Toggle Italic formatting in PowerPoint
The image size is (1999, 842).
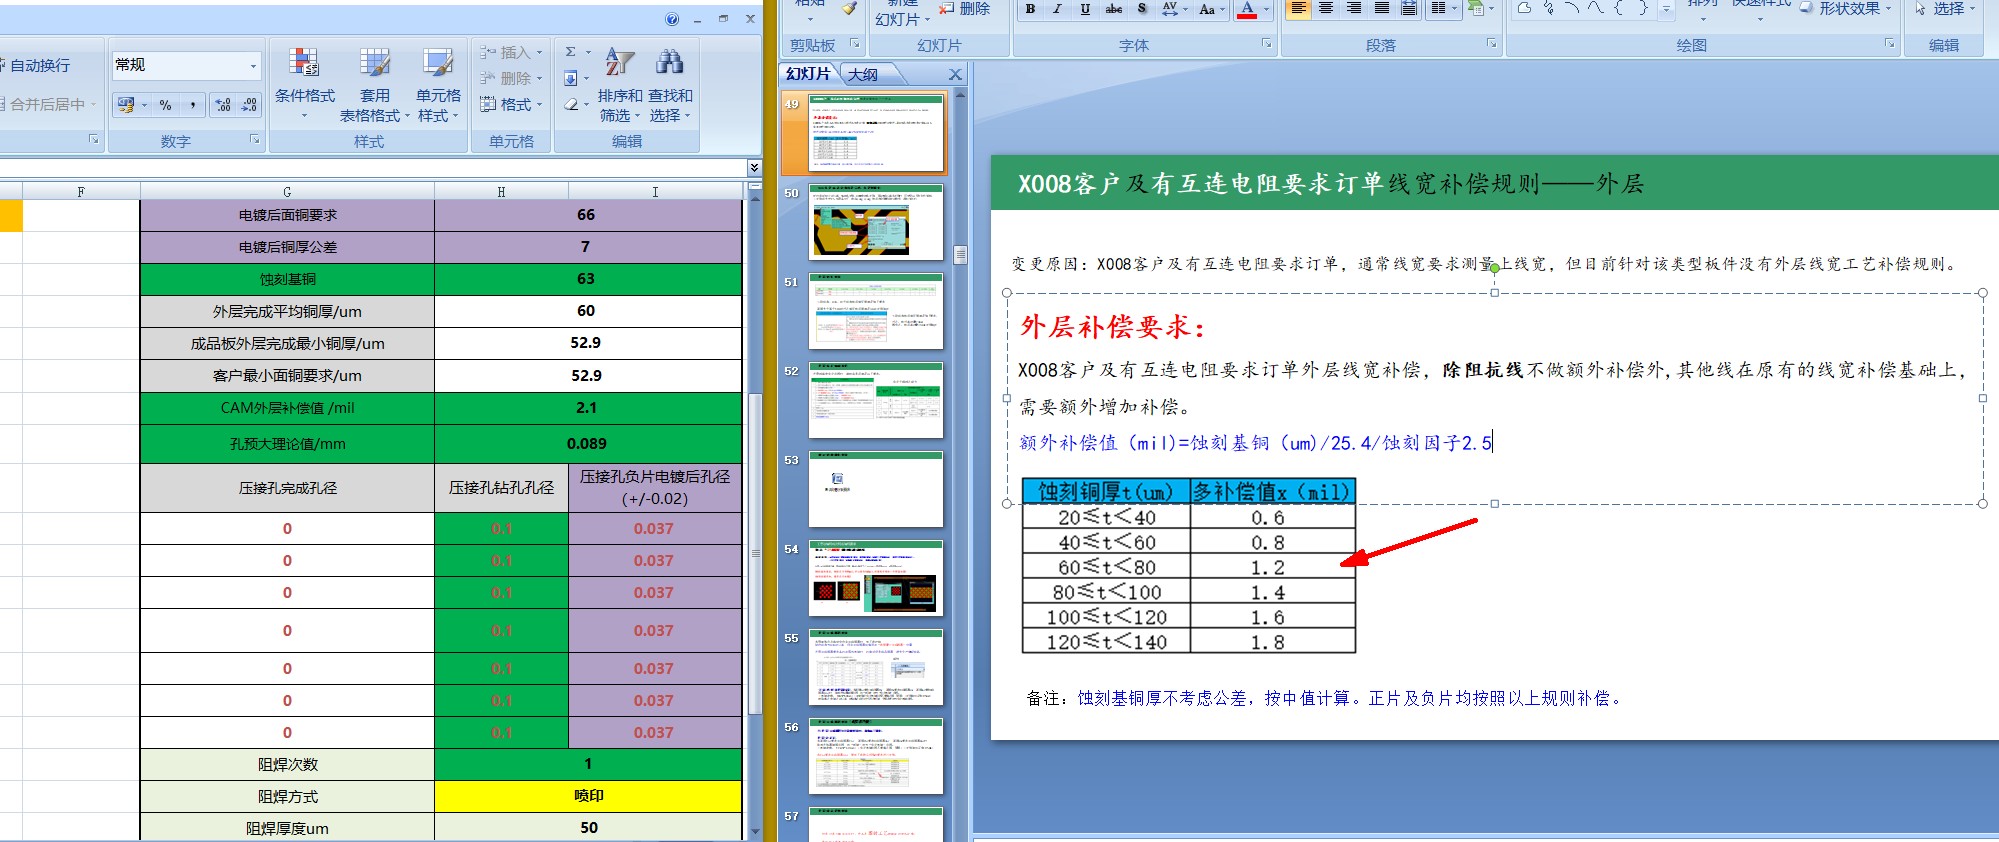1057,9
